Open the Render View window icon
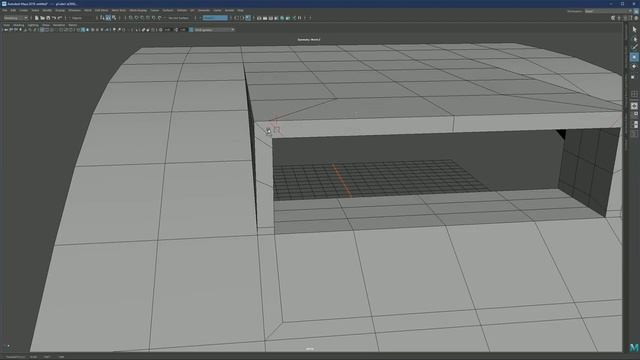This screenshot has width=640, height=360. click(259, 18)
